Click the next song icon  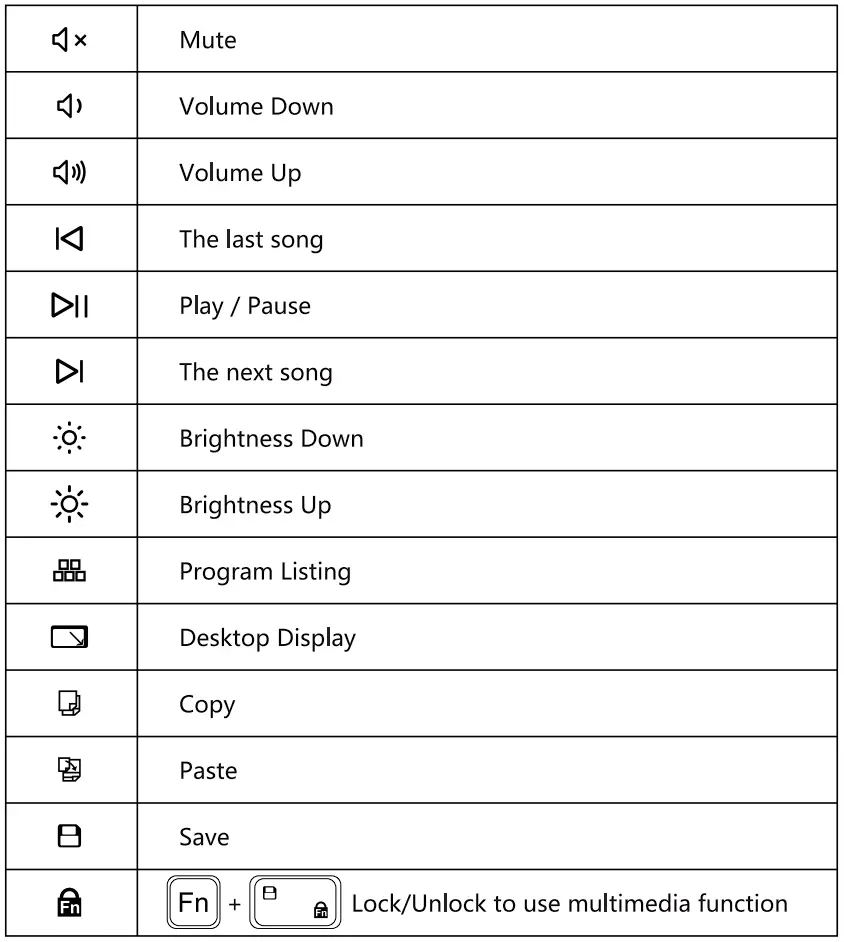[x=69, y=372]
